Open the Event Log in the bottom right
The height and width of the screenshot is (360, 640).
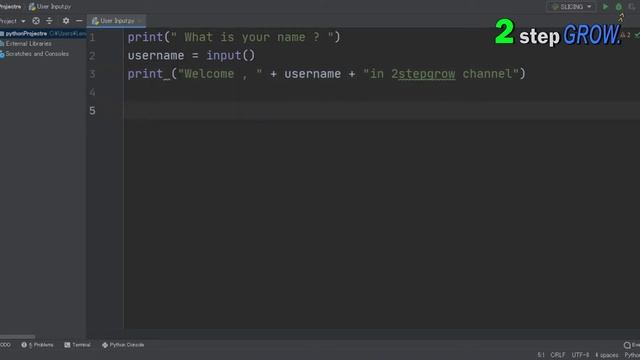click(x=632, y=345)
